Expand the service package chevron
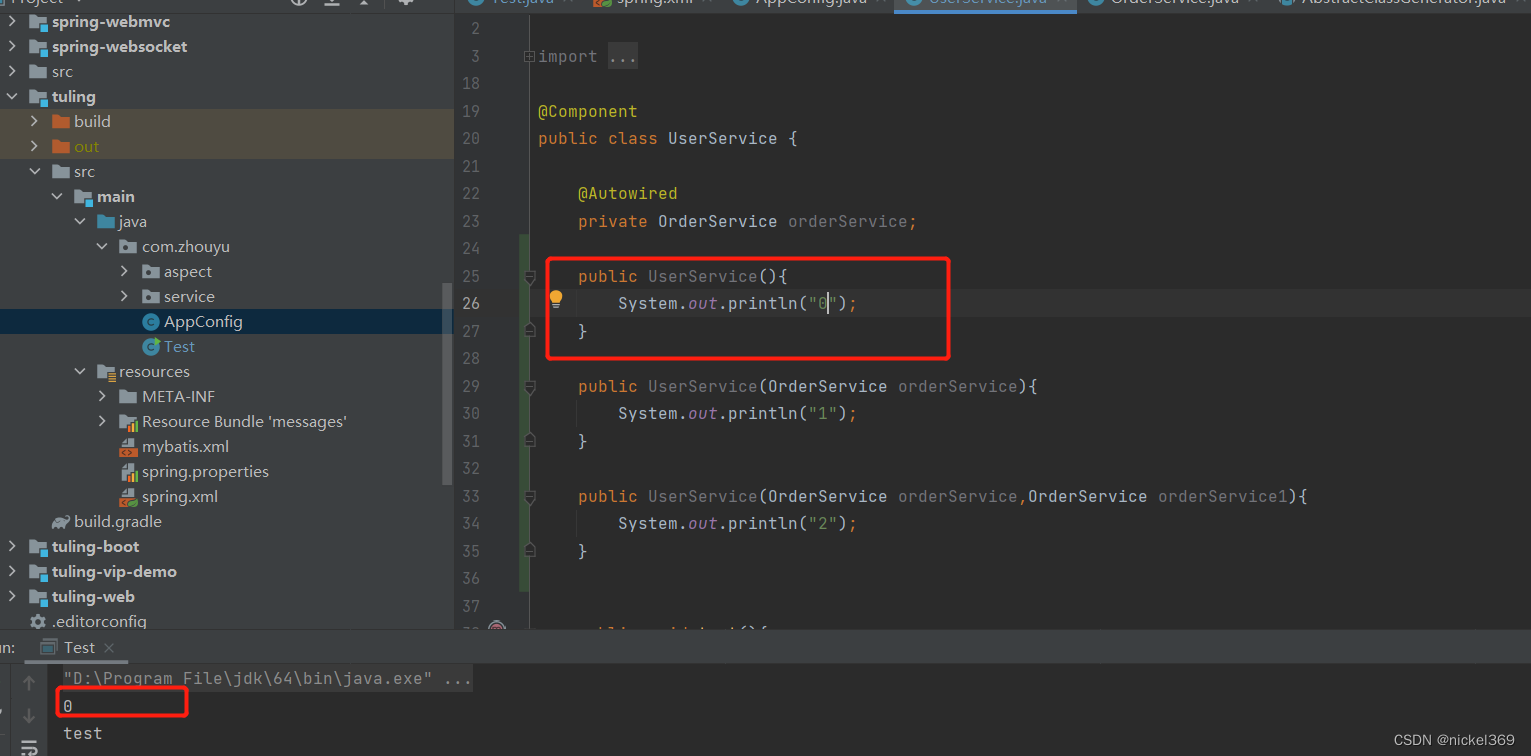 pos(125,297)
